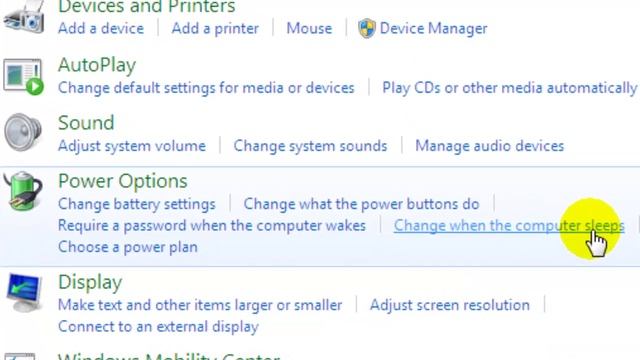Open Manage audio devices
Viewport: 640px width, 360px height.
coord(489,146)
